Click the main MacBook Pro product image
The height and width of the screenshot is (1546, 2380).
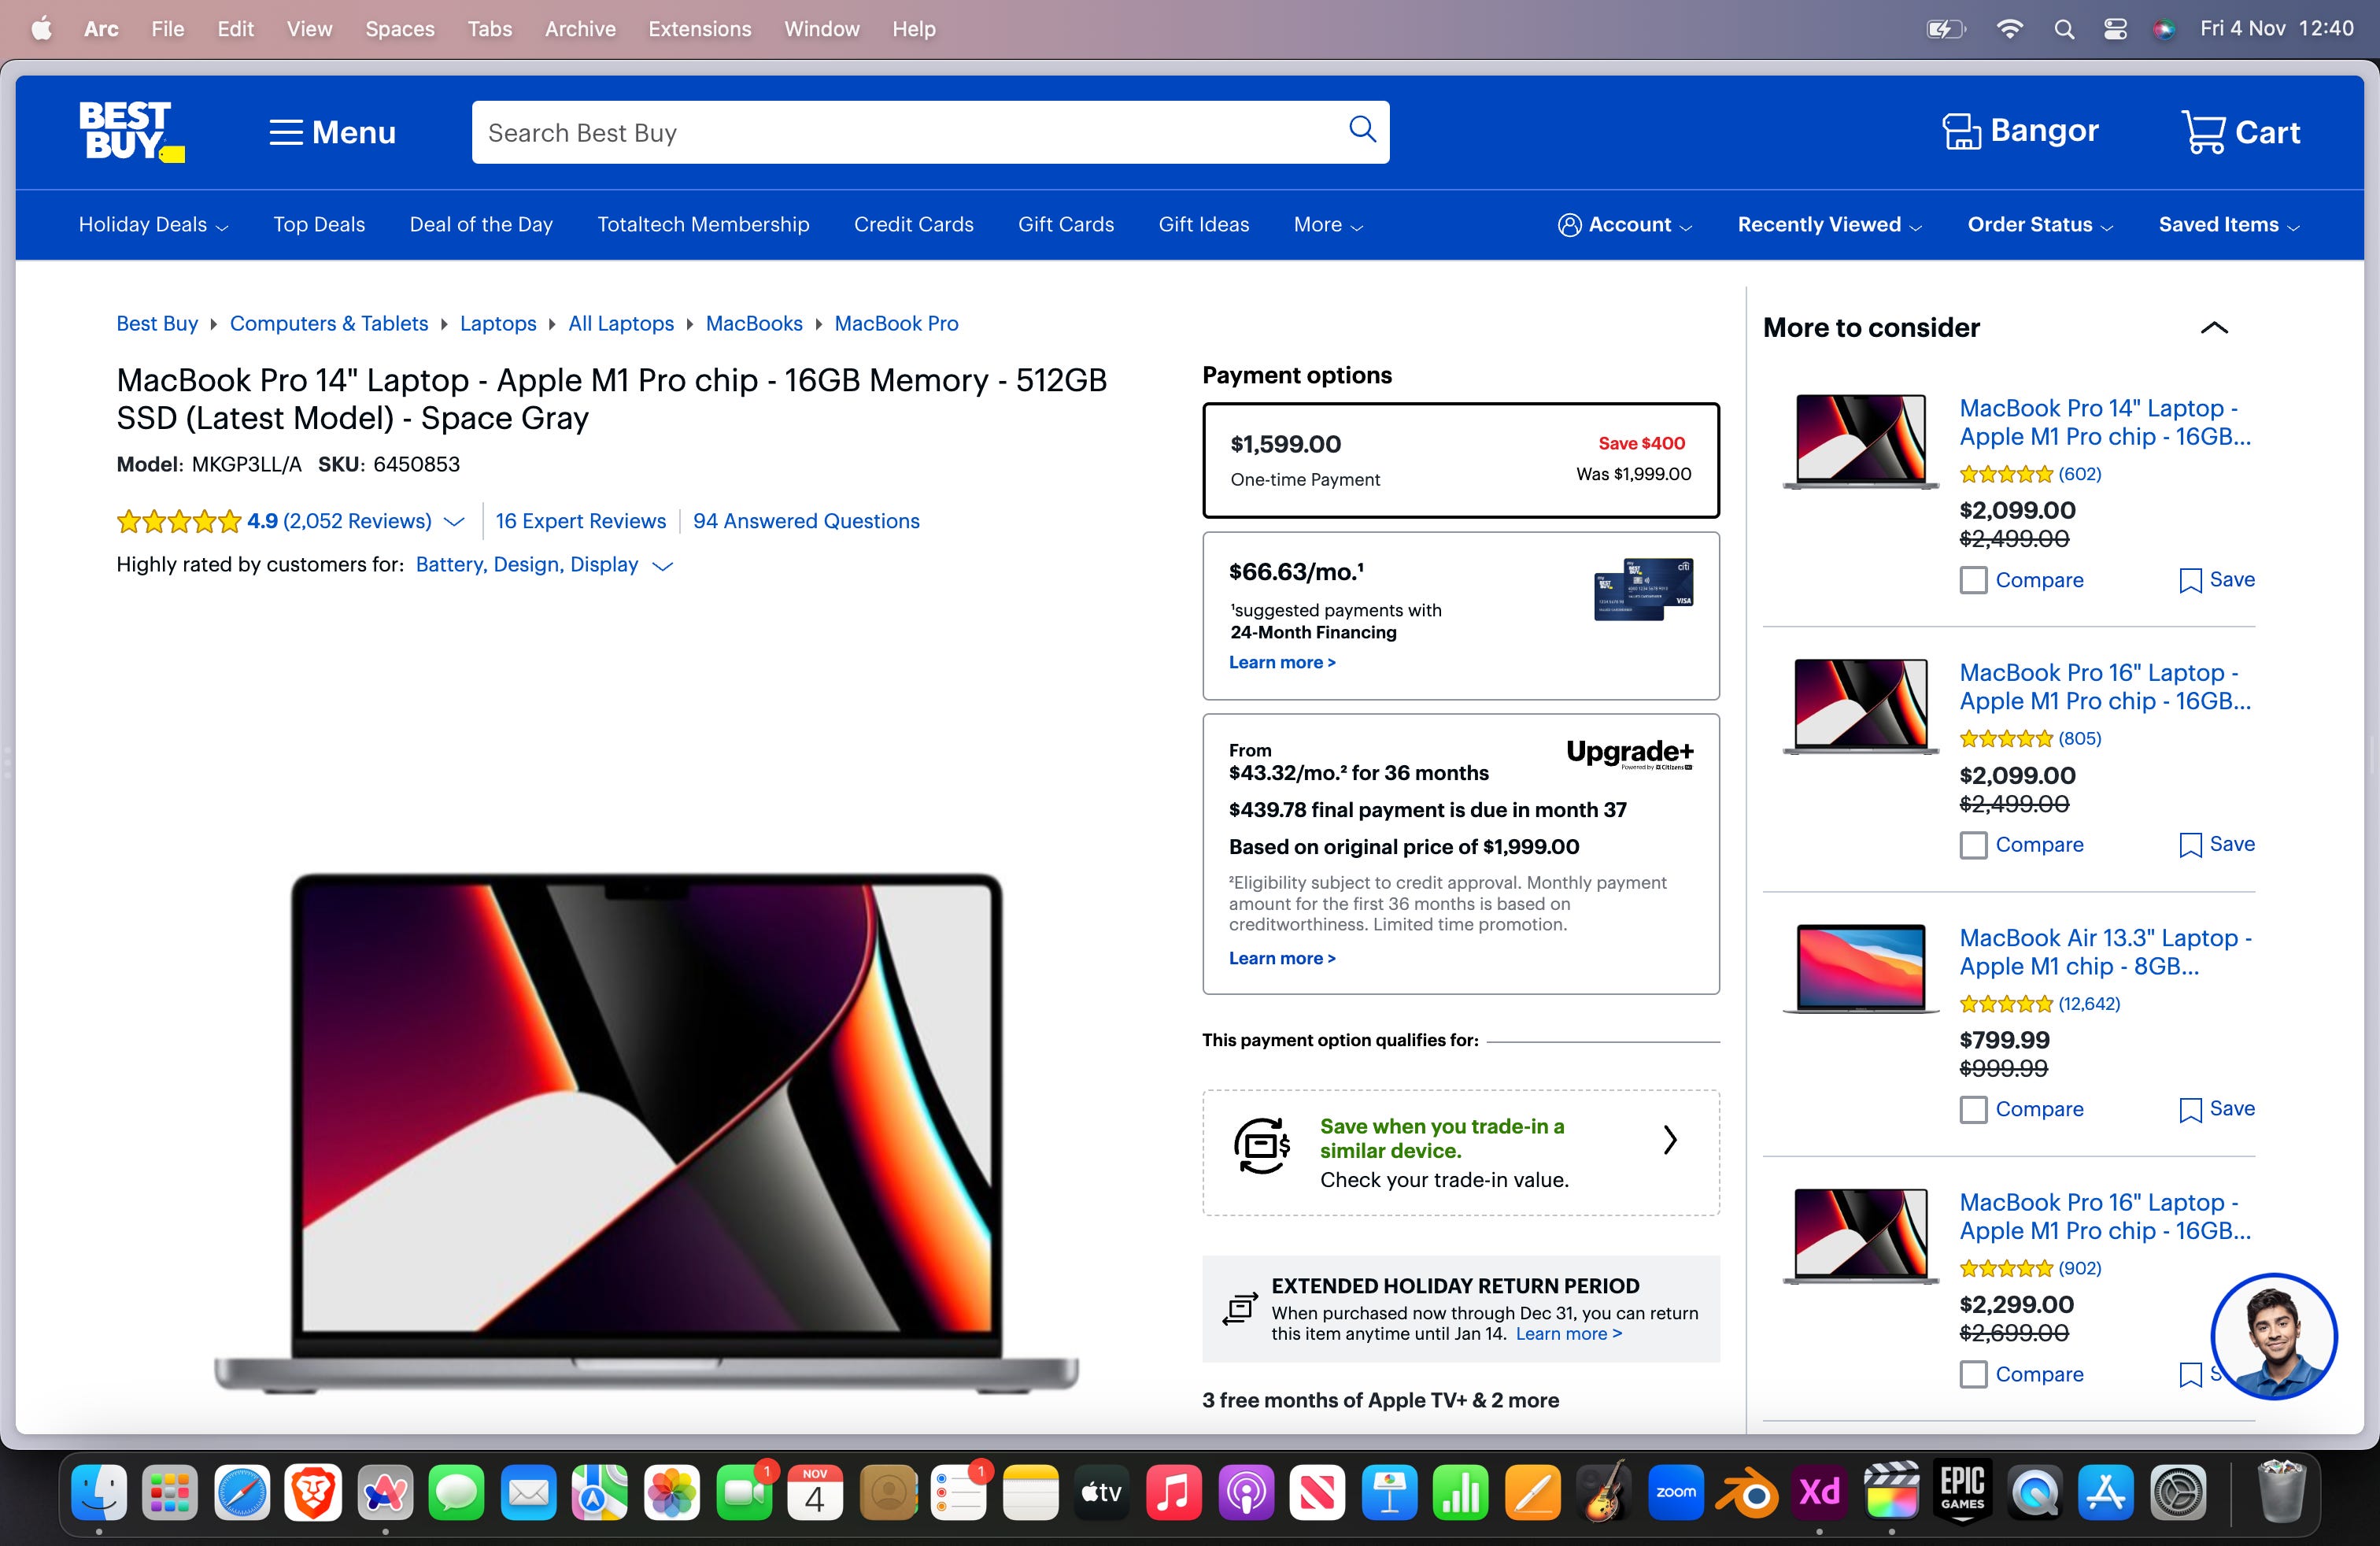pyautogui.click(x=646, y=1132)
